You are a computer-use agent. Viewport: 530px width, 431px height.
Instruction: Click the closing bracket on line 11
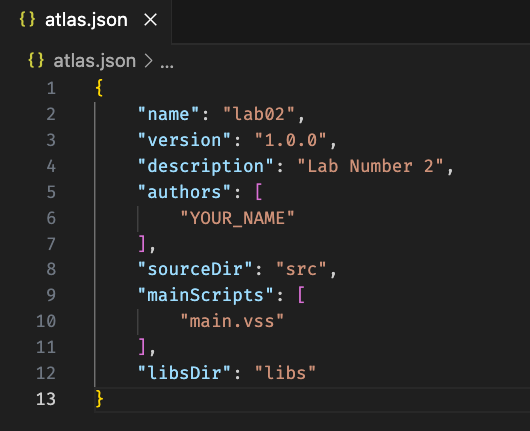tap(142, 347)
